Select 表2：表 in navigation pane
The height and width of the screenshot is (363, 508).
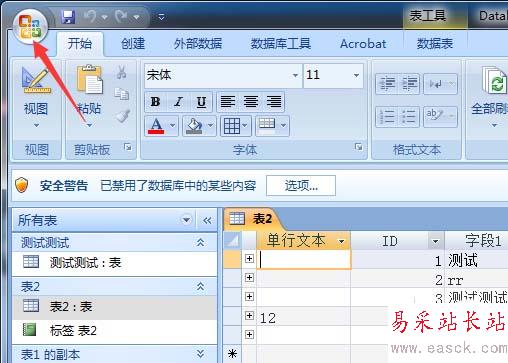click(x=115, y=307)
